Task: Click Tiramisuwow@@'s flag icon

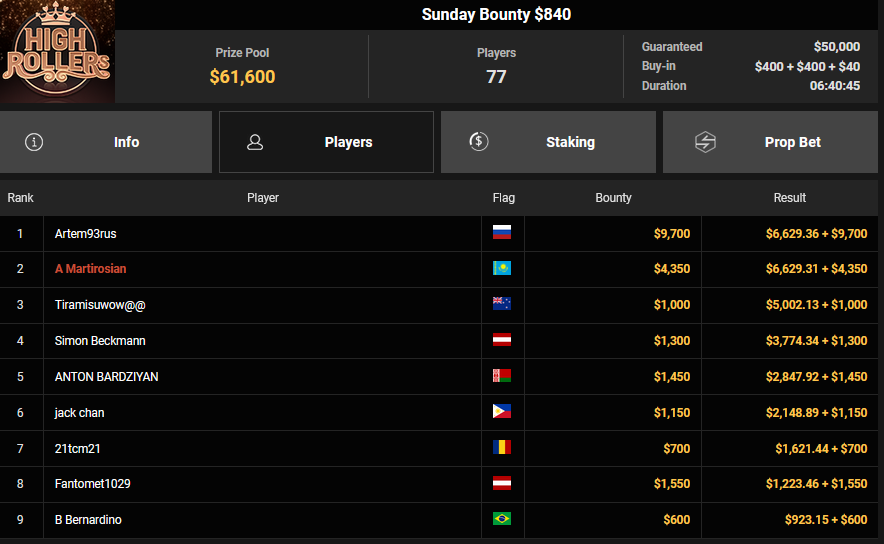Action: (x=502, y=305)
